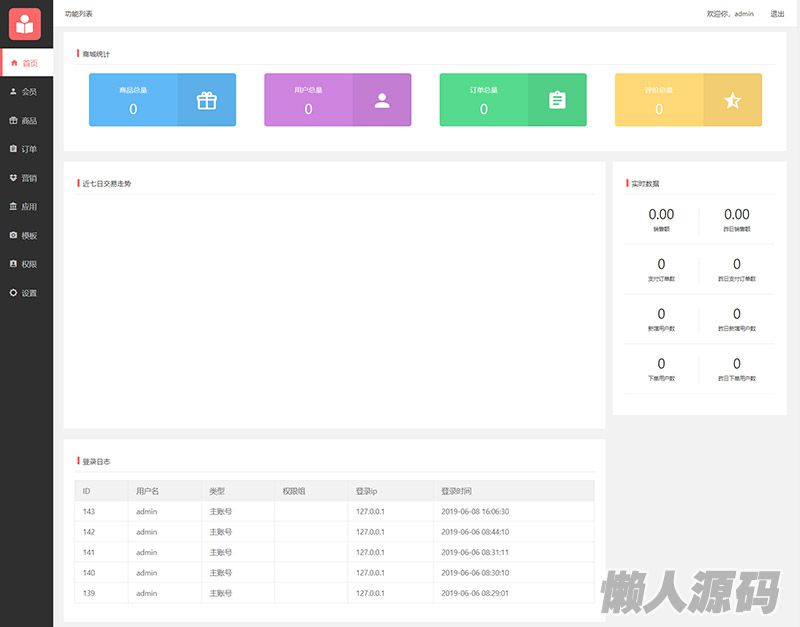
Task: Click the star icon on 评价总量 card
Action: click(732, 100)
